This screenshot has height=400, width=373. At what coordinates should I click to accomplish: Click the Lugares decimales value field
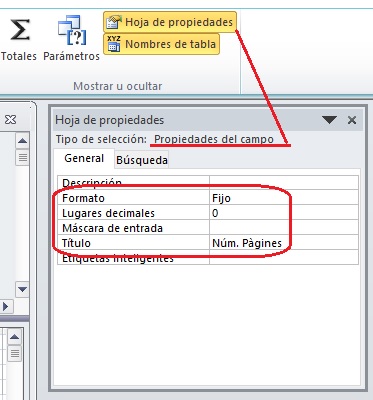pyautogui.click(x=284, y=213)
